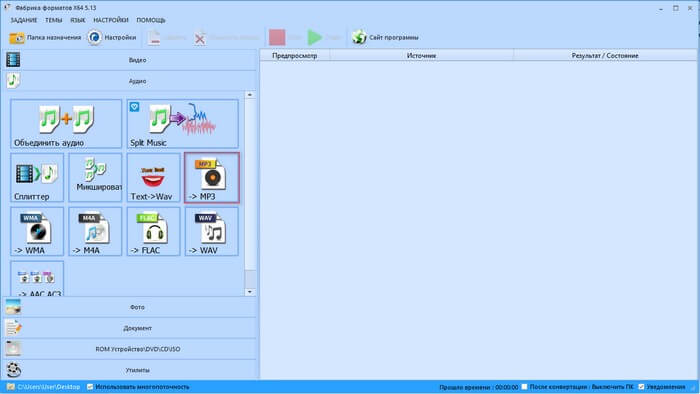This screenshot has width=700, height=394.
Task: Open the ЗАДАНИЕ menu
Action: tap(24, 20)
